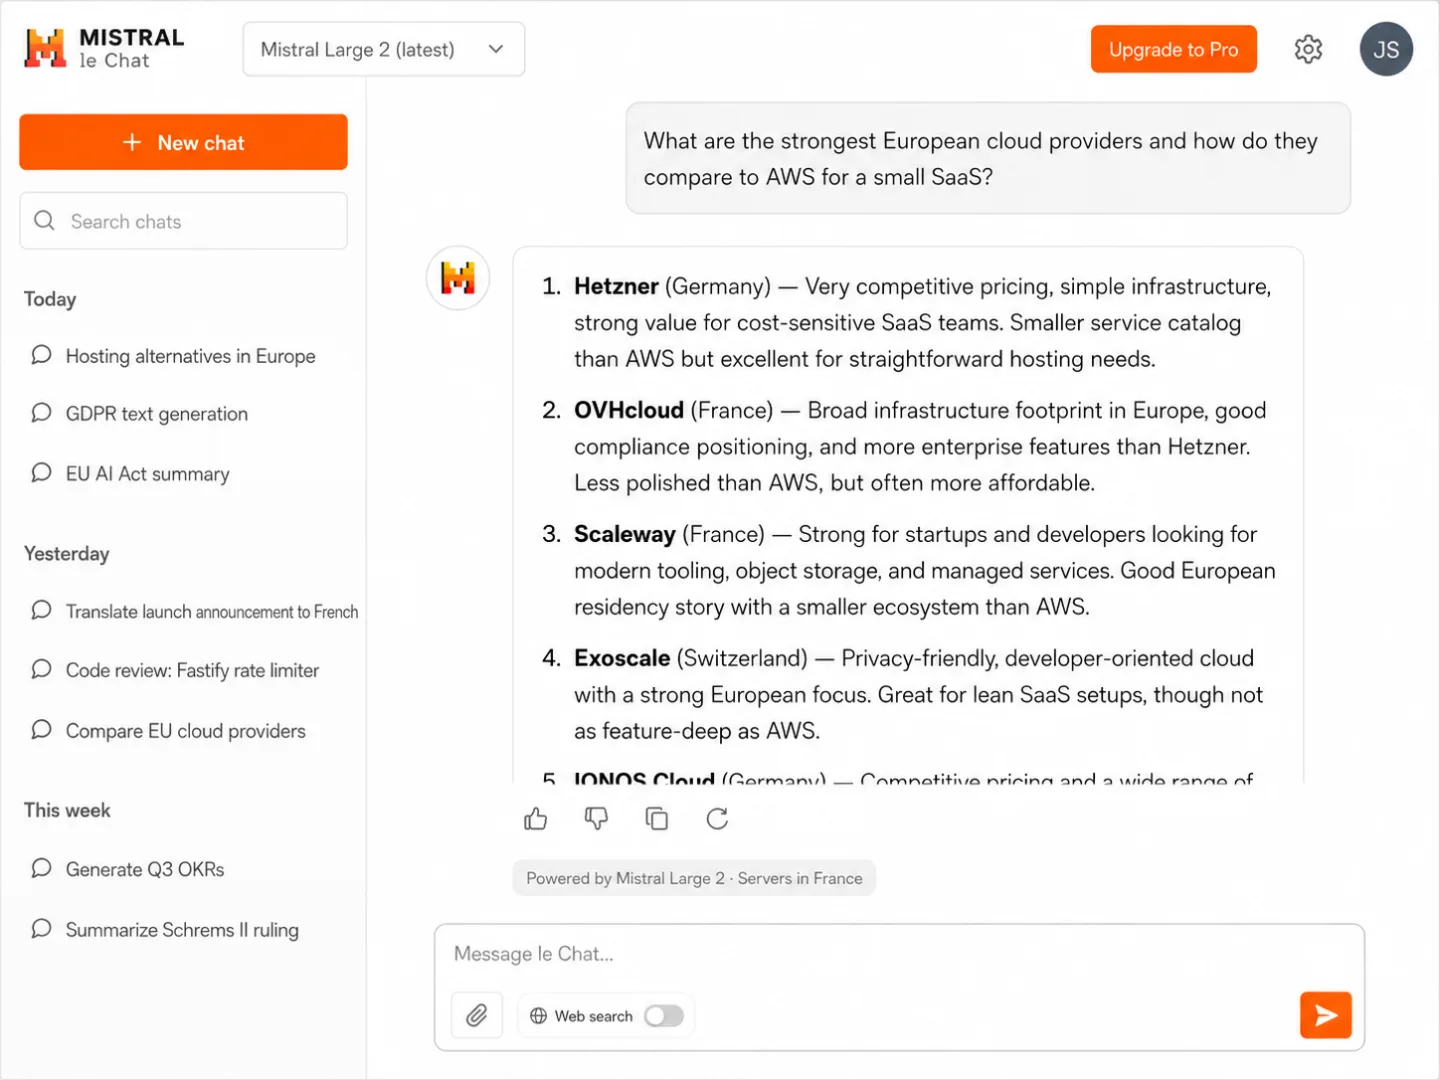Viewport: 1440px width, 1080px height.
Task: Click the user question message bubble
Action: pyautogui.click(x=988, y=158)
